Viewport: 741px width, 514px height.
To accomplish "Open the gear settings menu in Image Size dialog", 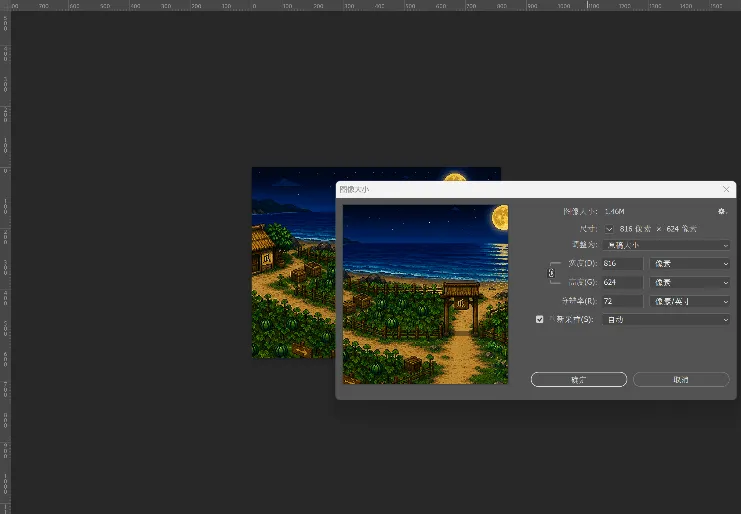I will point(722,211).
